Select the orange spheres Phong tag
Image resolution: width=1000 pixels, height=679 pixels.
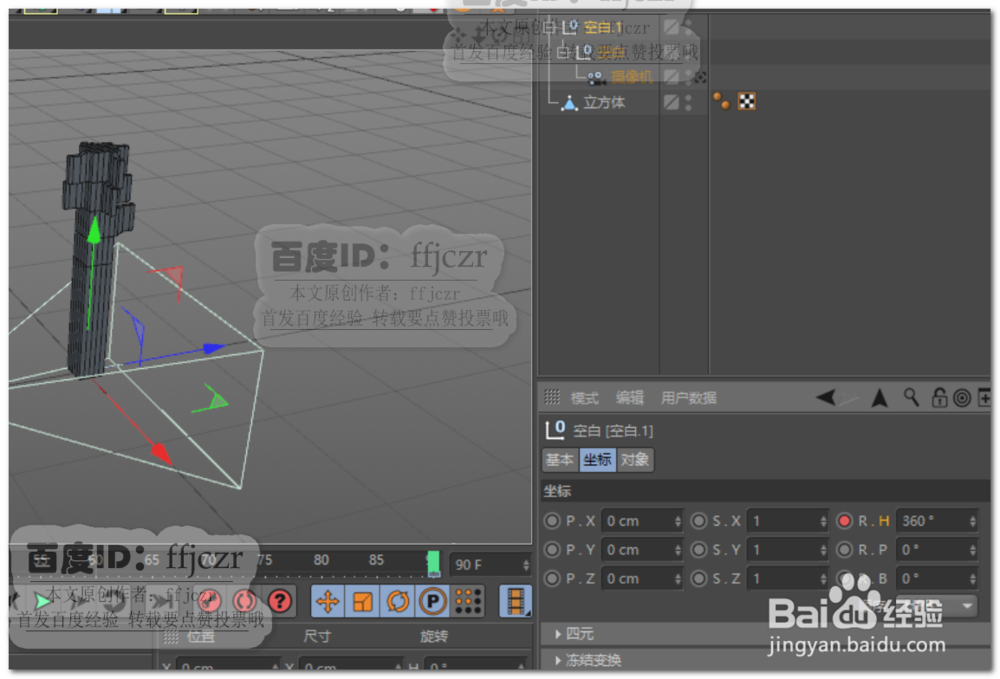click(x=721, y=101)
